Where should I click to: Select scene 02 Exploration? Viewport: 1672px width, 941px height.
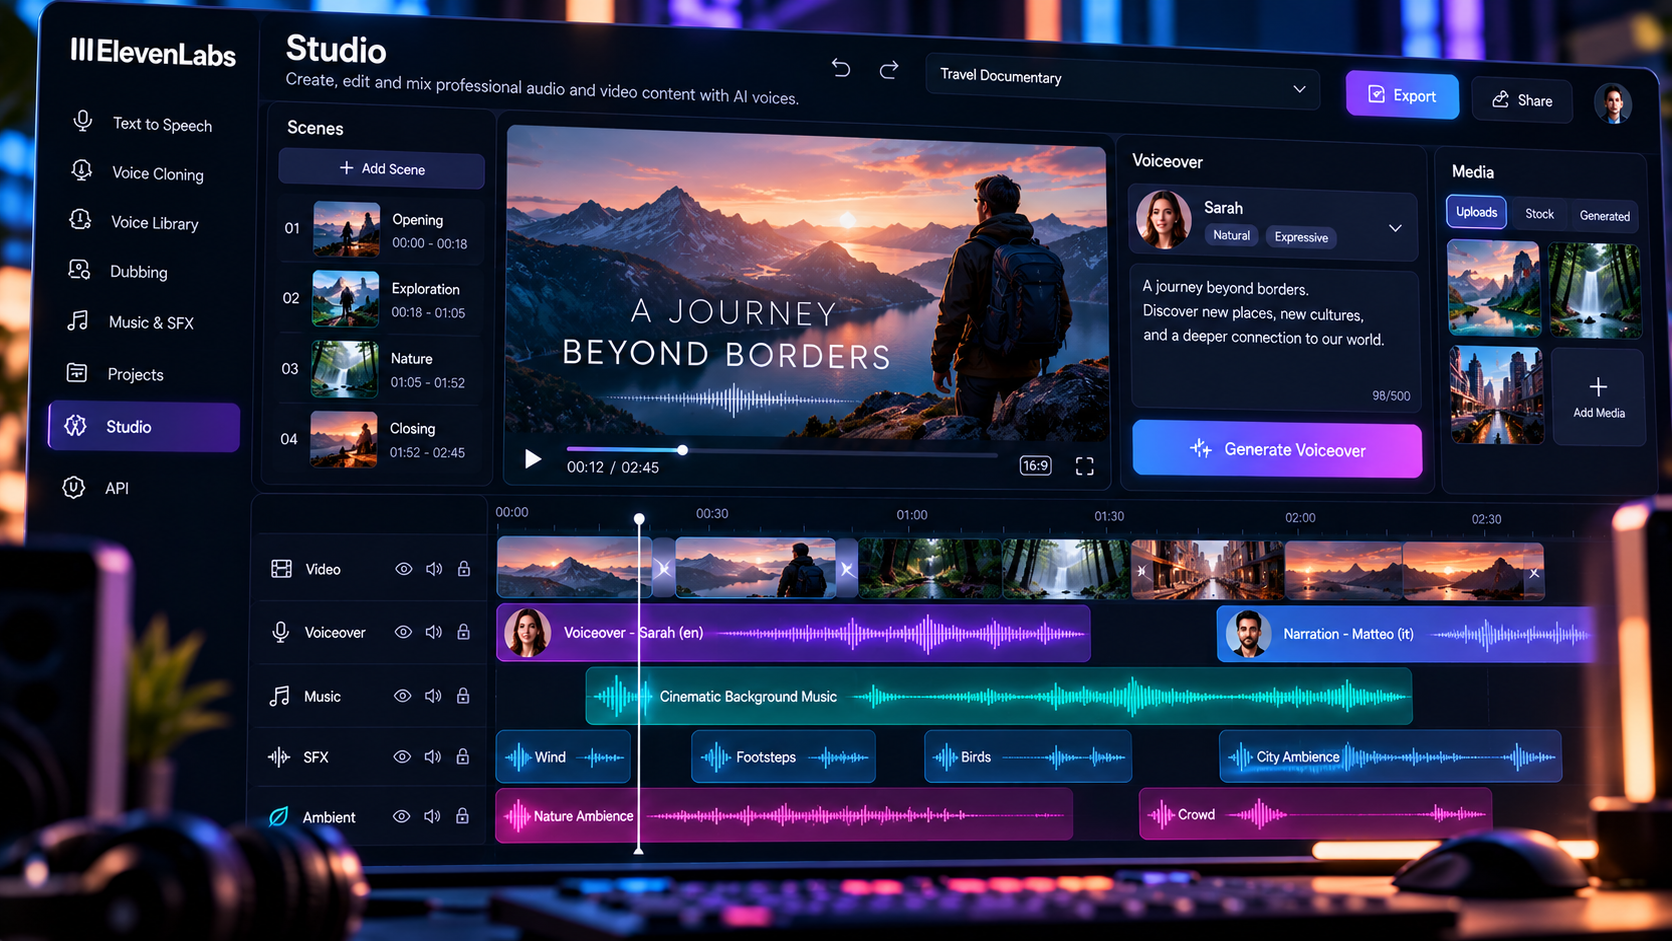[381, 299]
